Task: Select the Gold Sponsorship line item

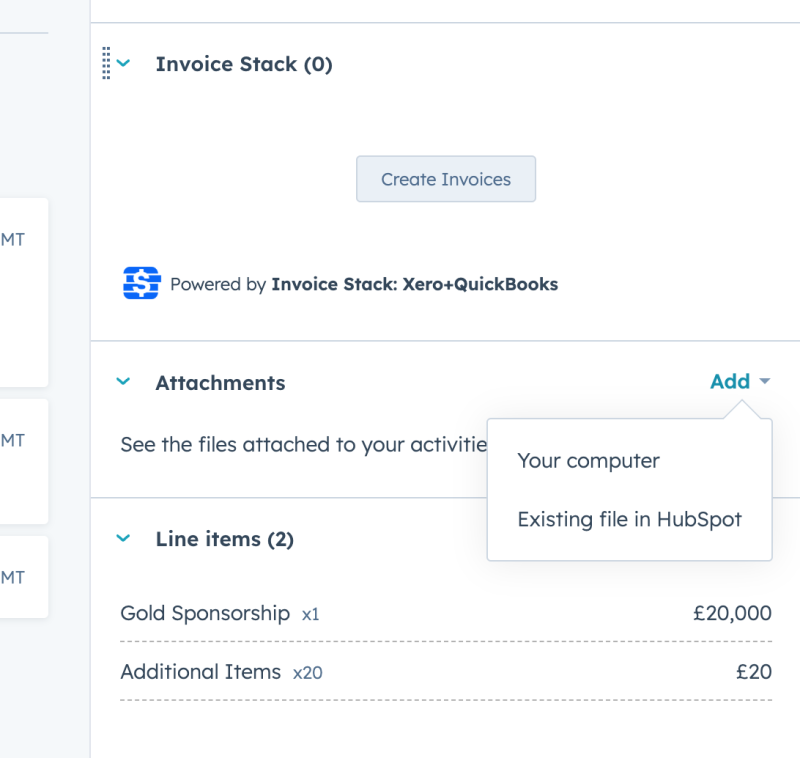Action: pos(205,613)
